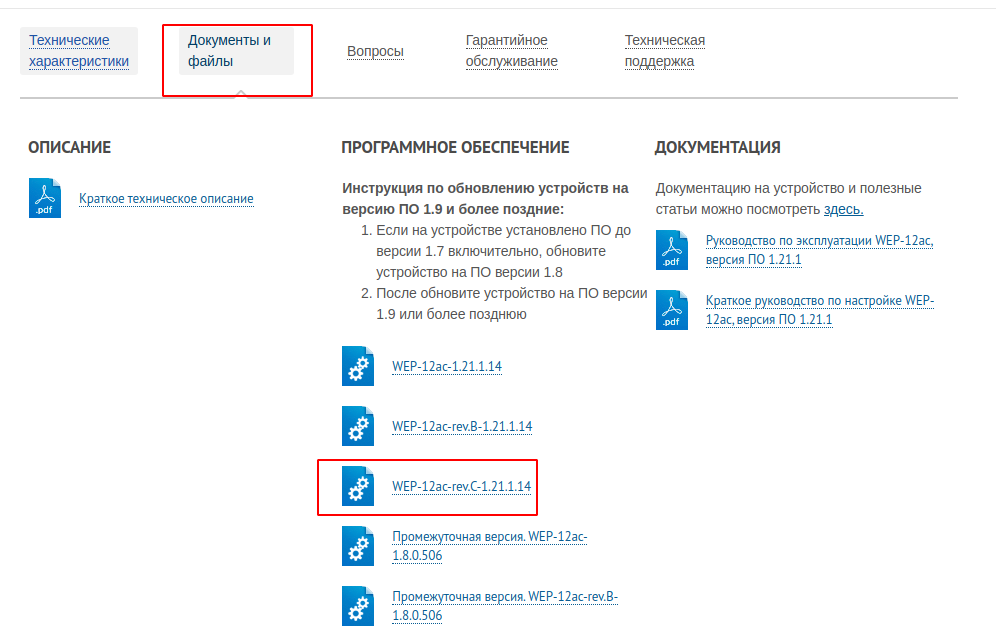The height and width of the screenshot is (640, 996).
Task: Click PDF icon for Руководство по эксплуатации WEP-12ac
Action: tap(672, 250)
